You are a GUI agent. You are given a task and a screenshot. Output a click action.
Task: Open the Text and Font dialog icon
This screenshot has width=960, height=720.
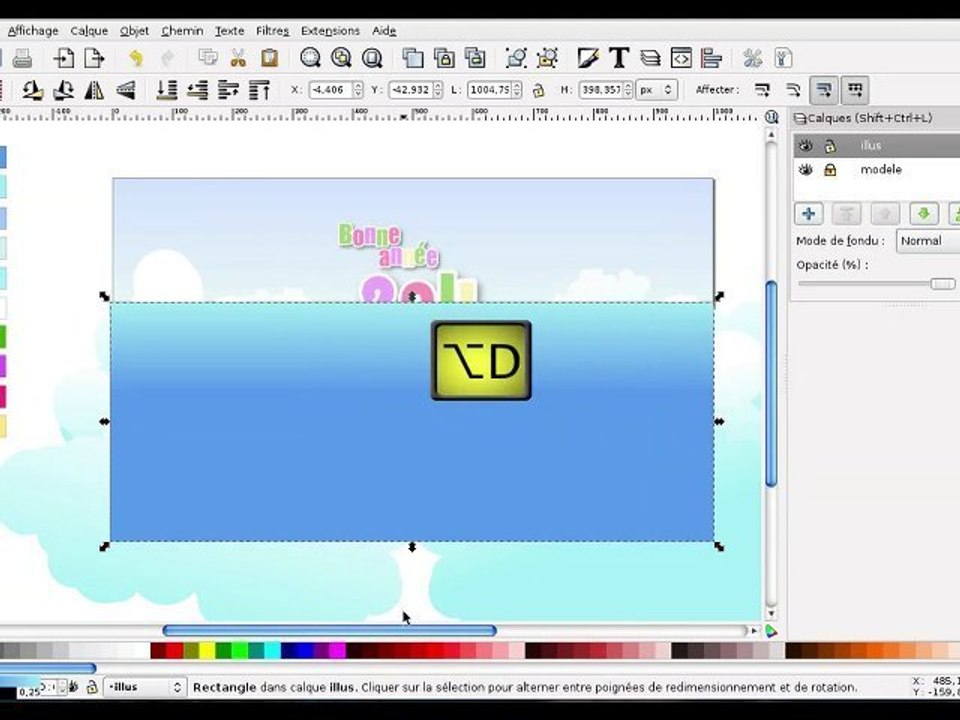619,58
